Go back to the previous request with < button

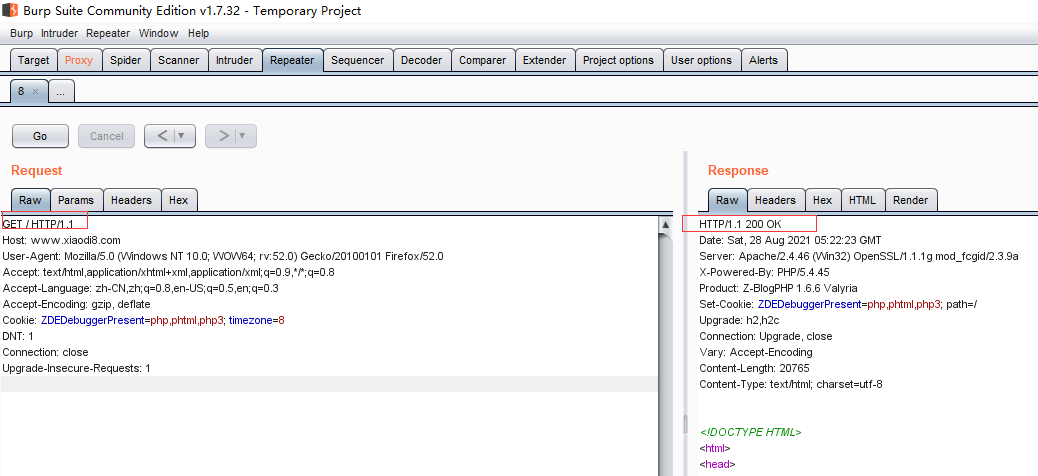[x=162, y=136]
